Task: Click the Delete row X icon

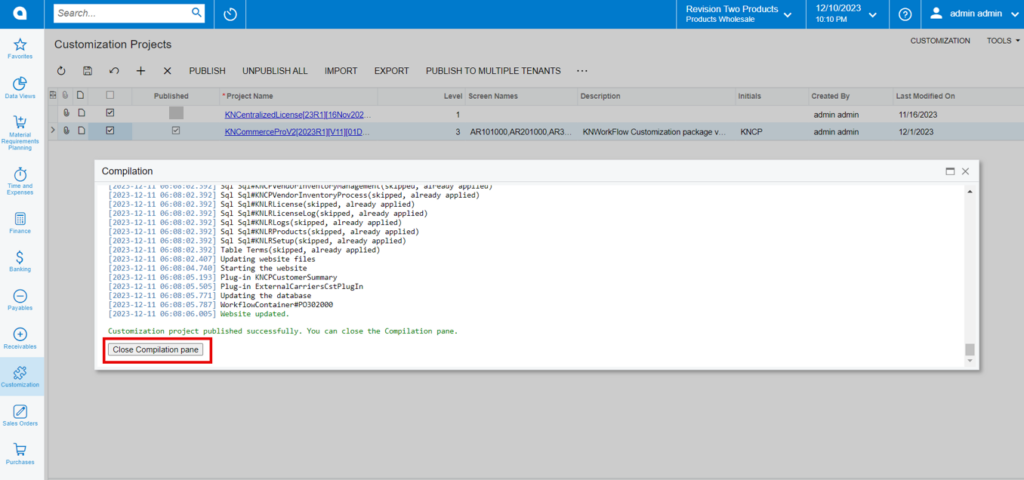Action: pyautogui.click(x=167, y=71)
